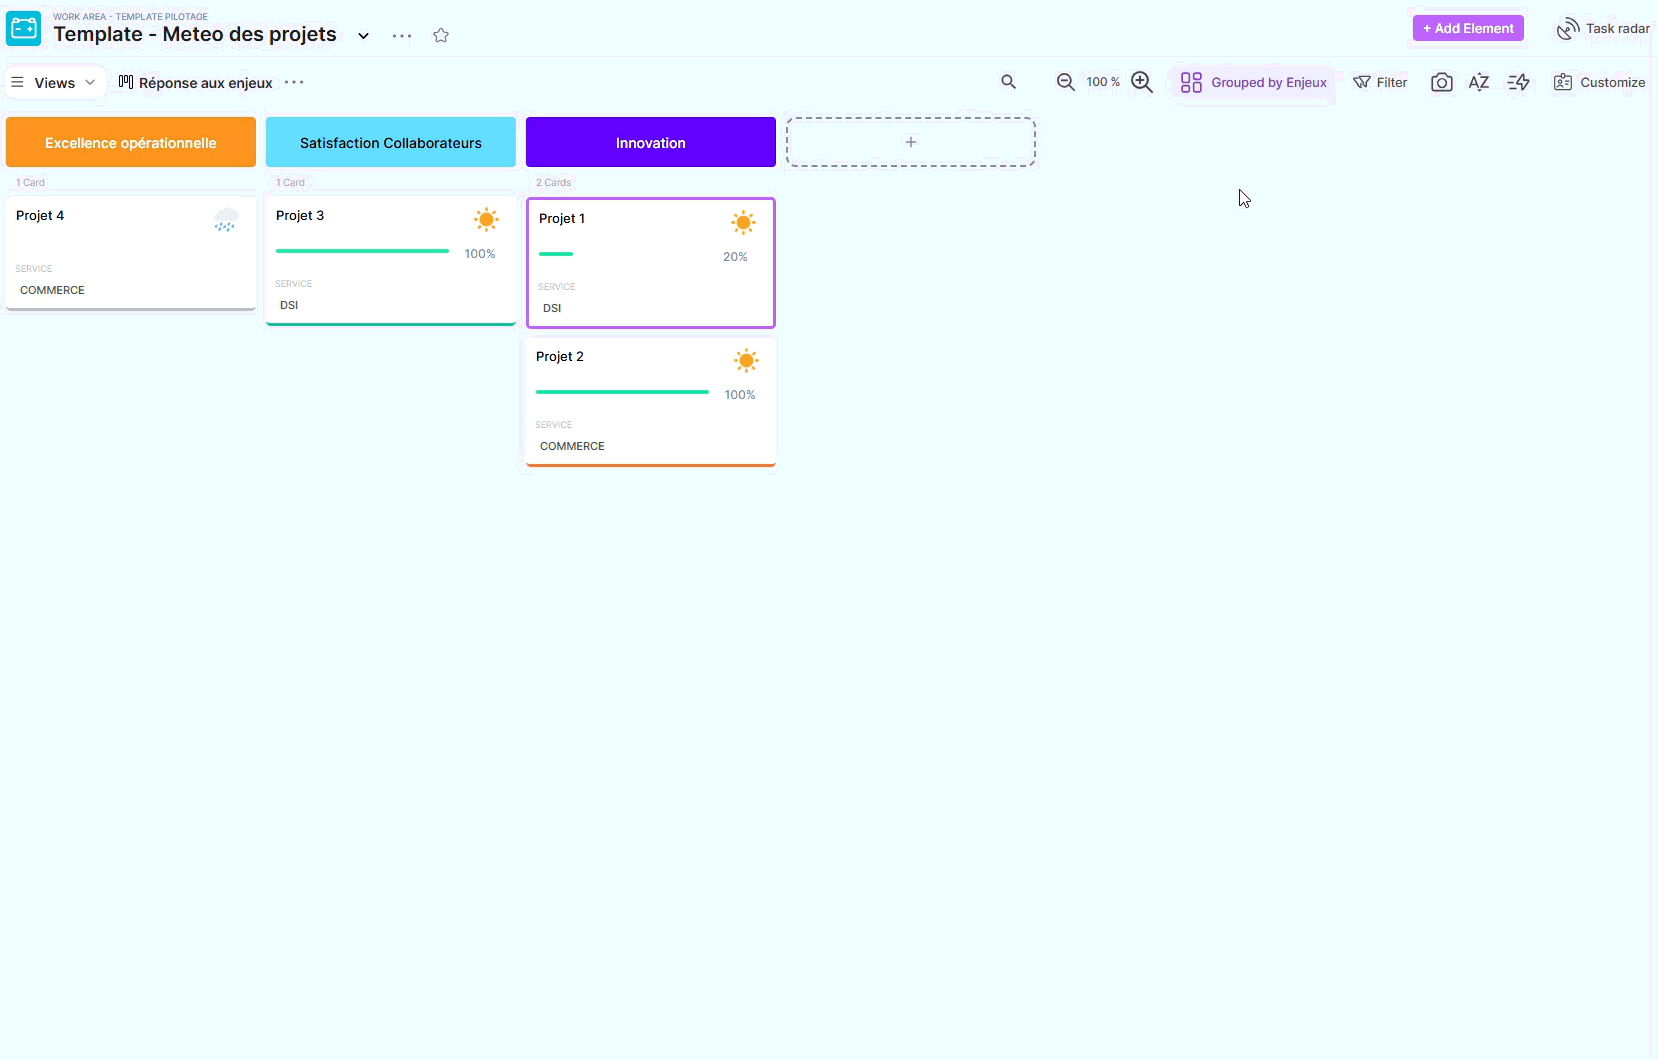Click the + Add Element button
The width and height of the screenshot is (1658, 1060).
click(1467, 28)
